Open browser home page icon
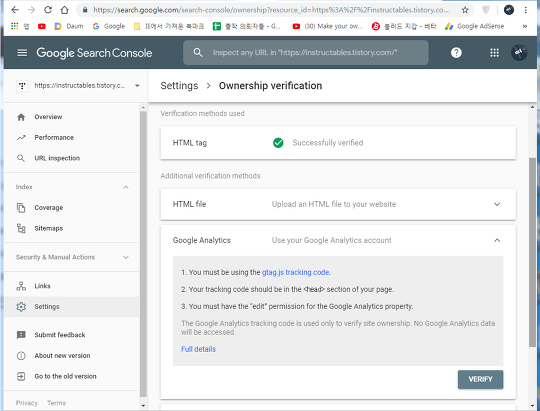Screen dimensions: 540x411 pyautogui.click(x=64, y=10)
